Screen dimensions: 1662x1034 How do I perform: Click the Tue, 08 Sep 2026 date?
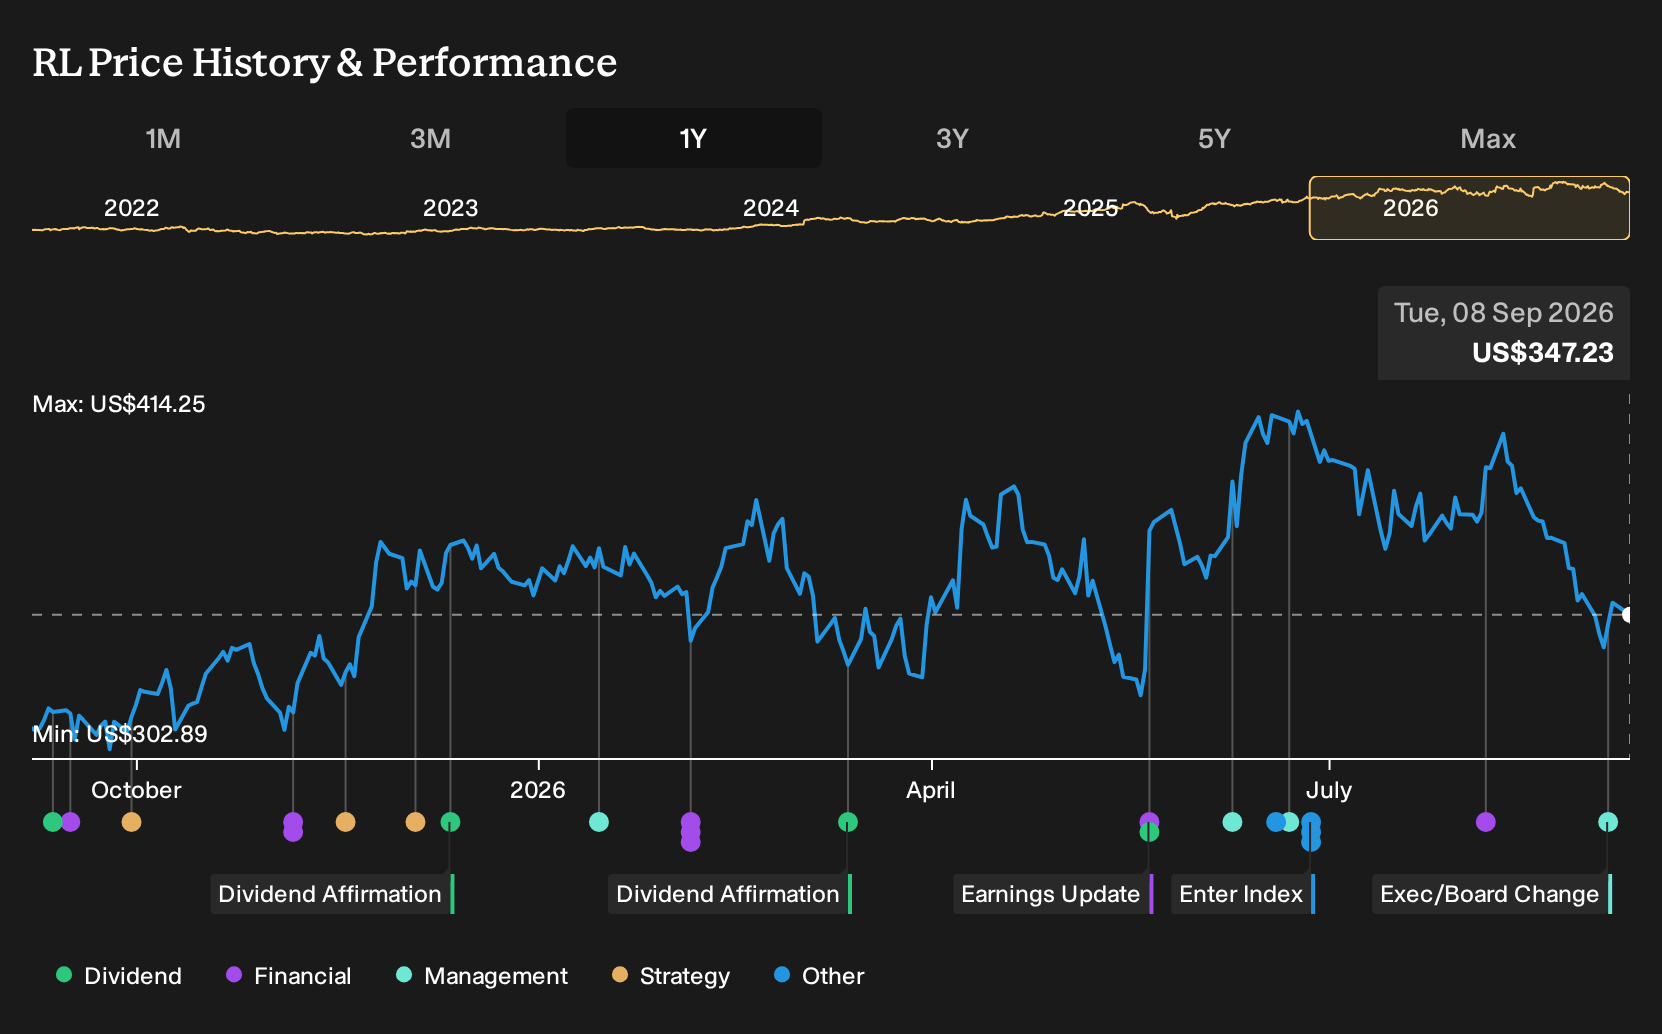click(x=1504, y=313)
